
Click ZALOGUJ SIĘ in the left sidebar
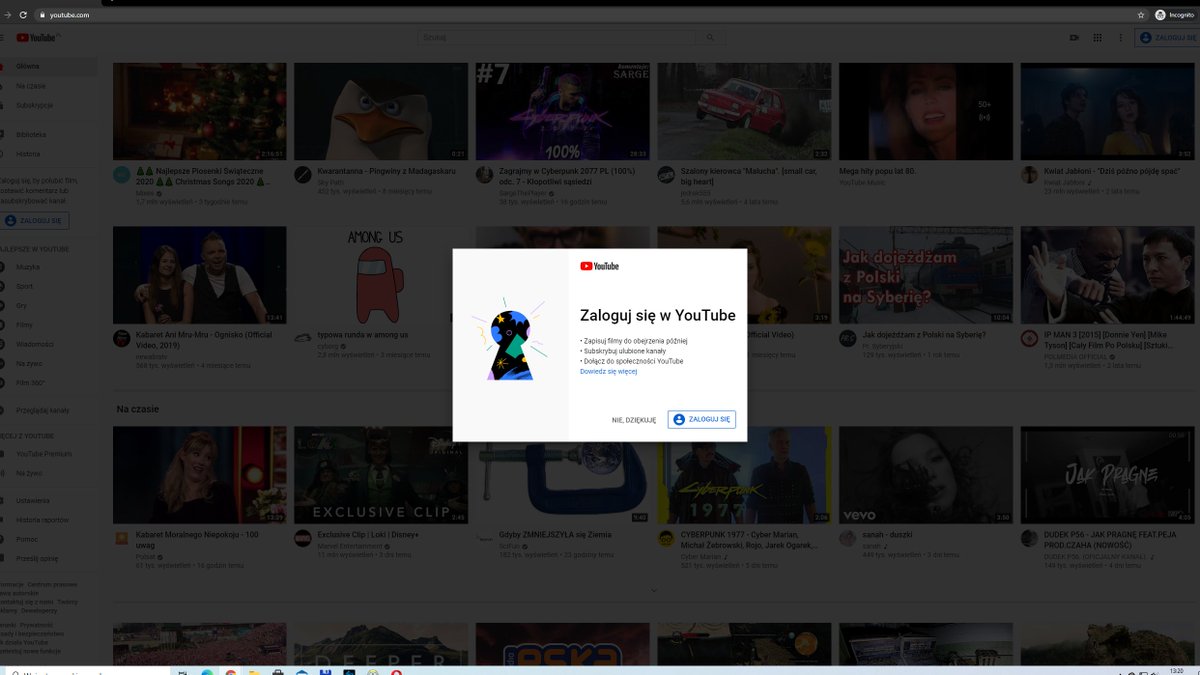35,220
